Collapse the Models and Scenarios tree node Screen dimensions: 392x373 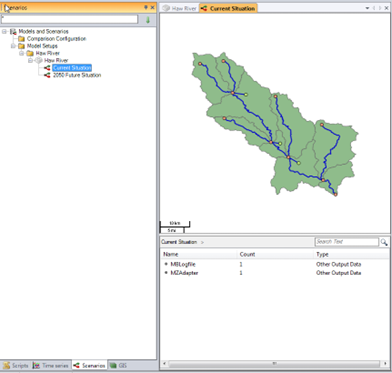[4, 31]
